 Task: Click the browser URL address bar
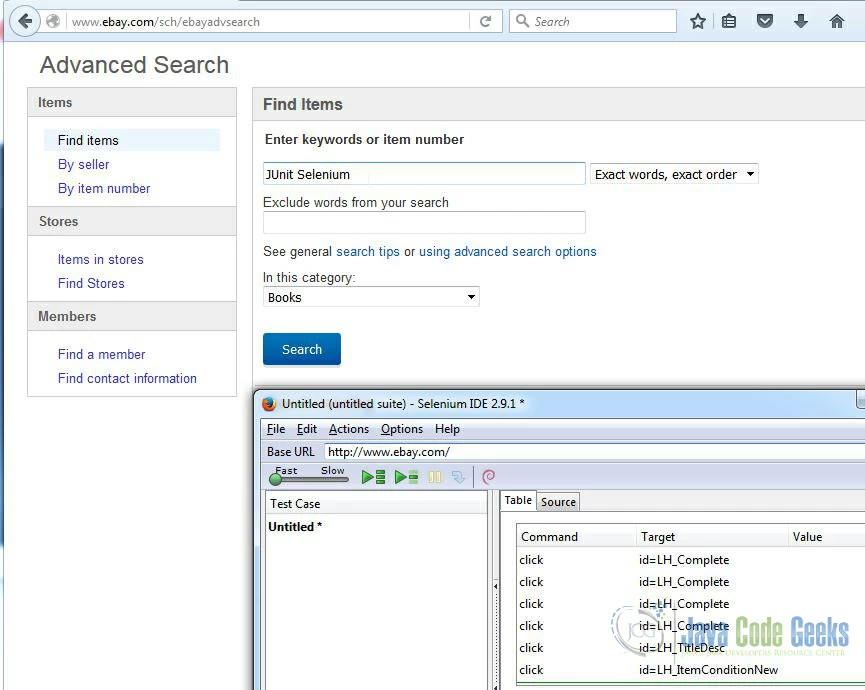[268, 22]
